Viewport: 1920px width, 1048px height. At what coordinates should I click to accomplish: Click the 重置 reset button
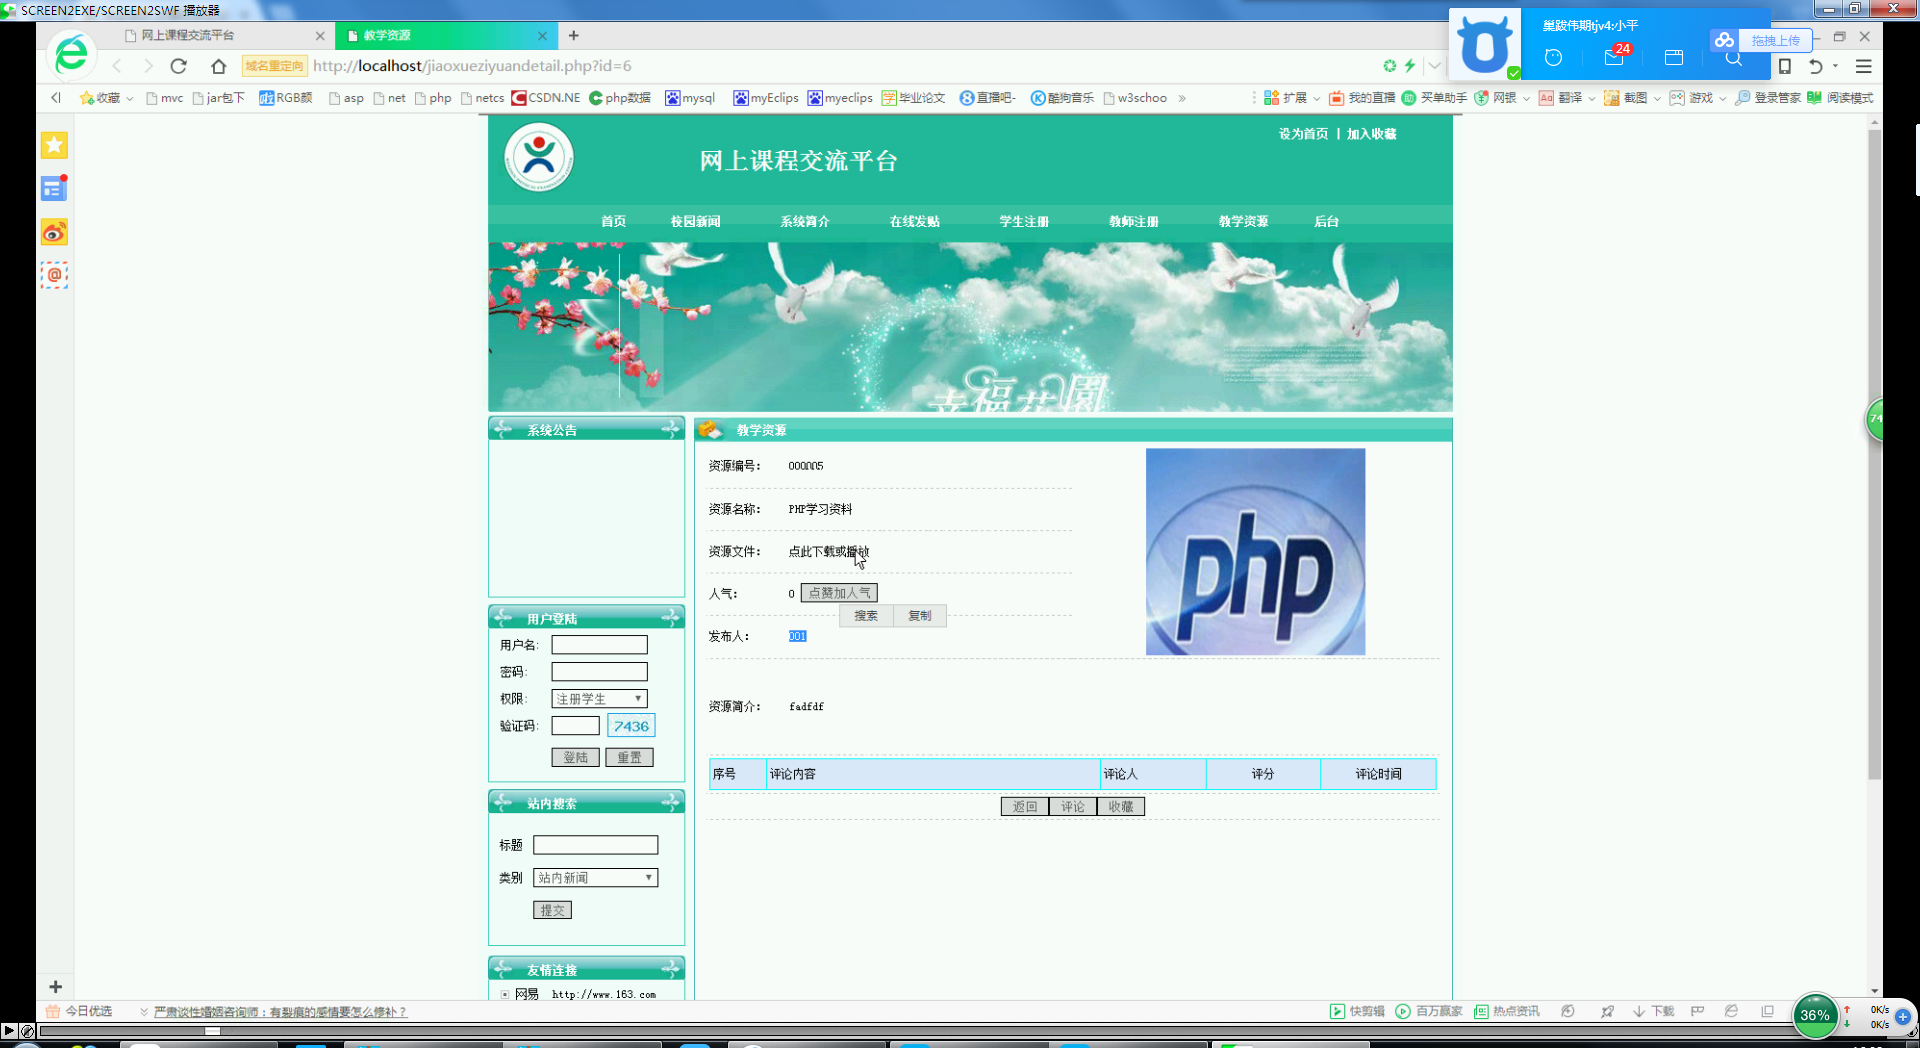pyautogui.click(x=629, y=757)
